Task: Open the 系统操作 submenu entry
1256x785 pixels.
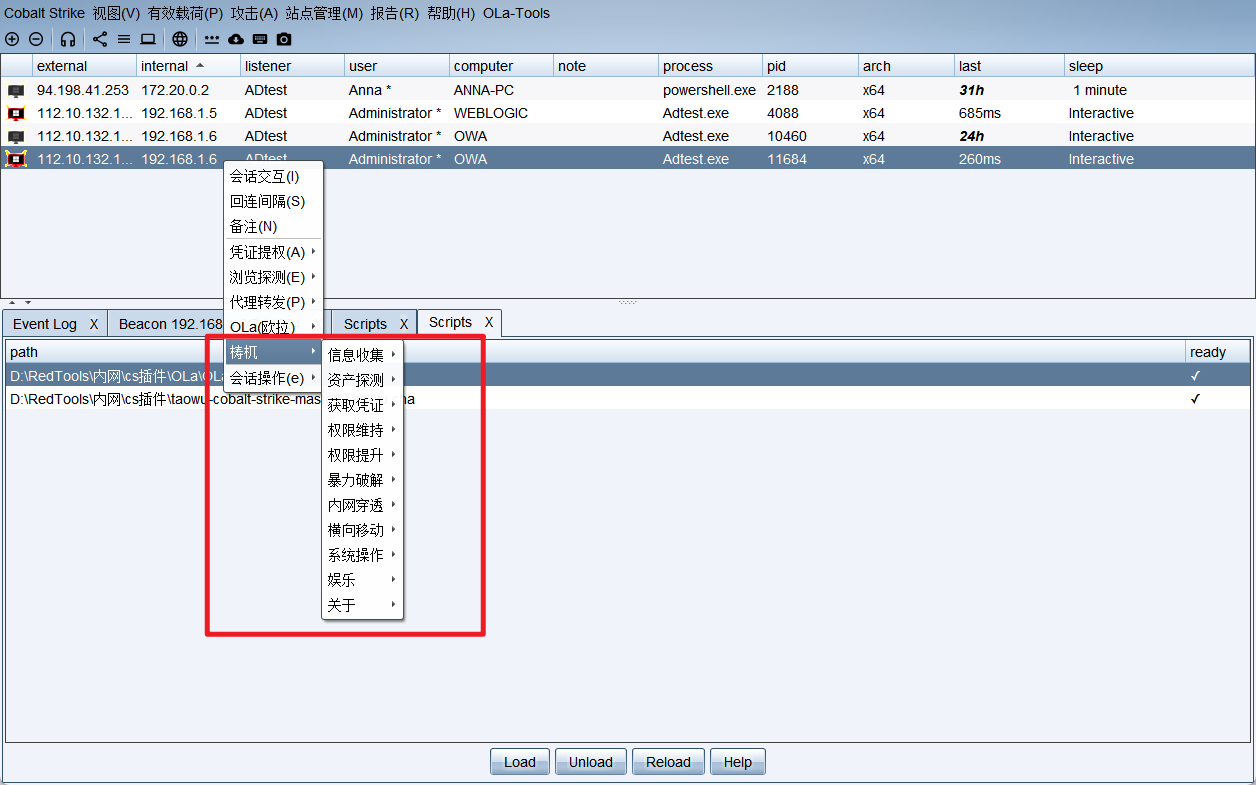Action: coord(362,555)
